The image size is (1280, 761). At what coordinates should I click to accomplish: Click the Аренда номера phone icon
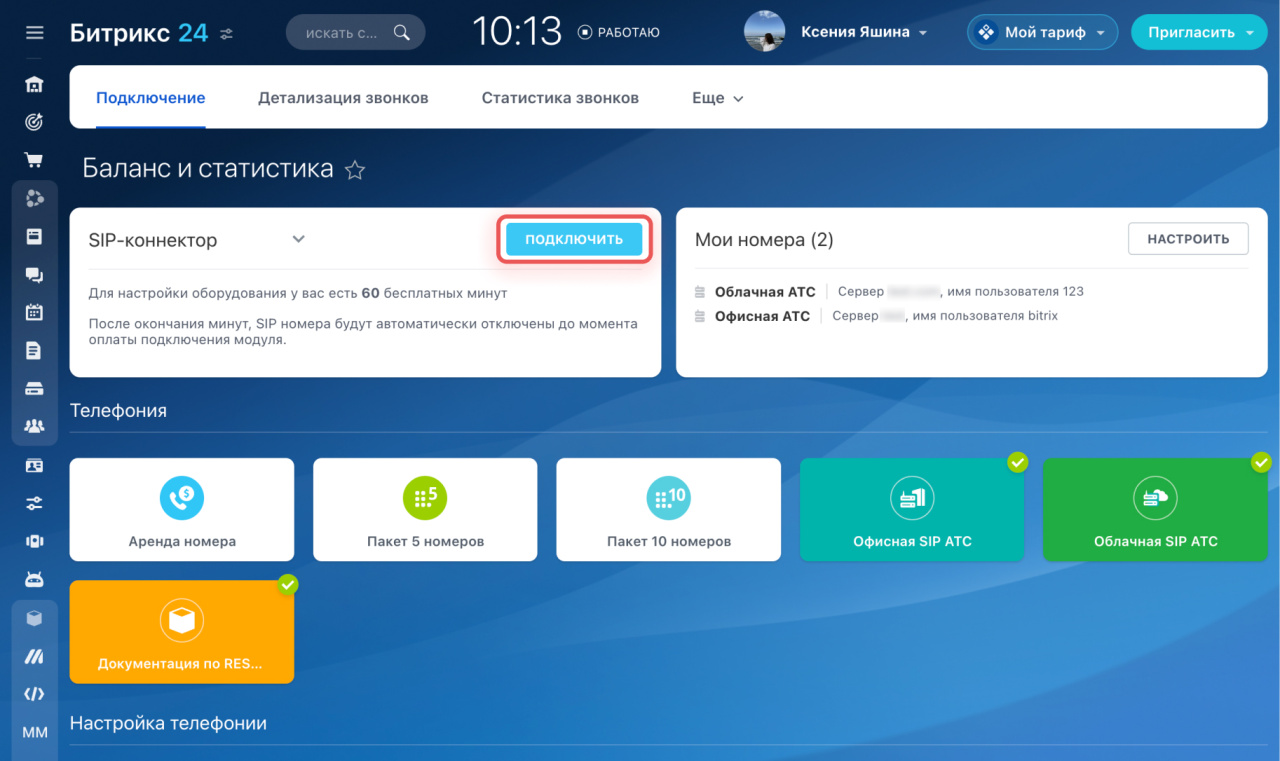pos(181,497)
